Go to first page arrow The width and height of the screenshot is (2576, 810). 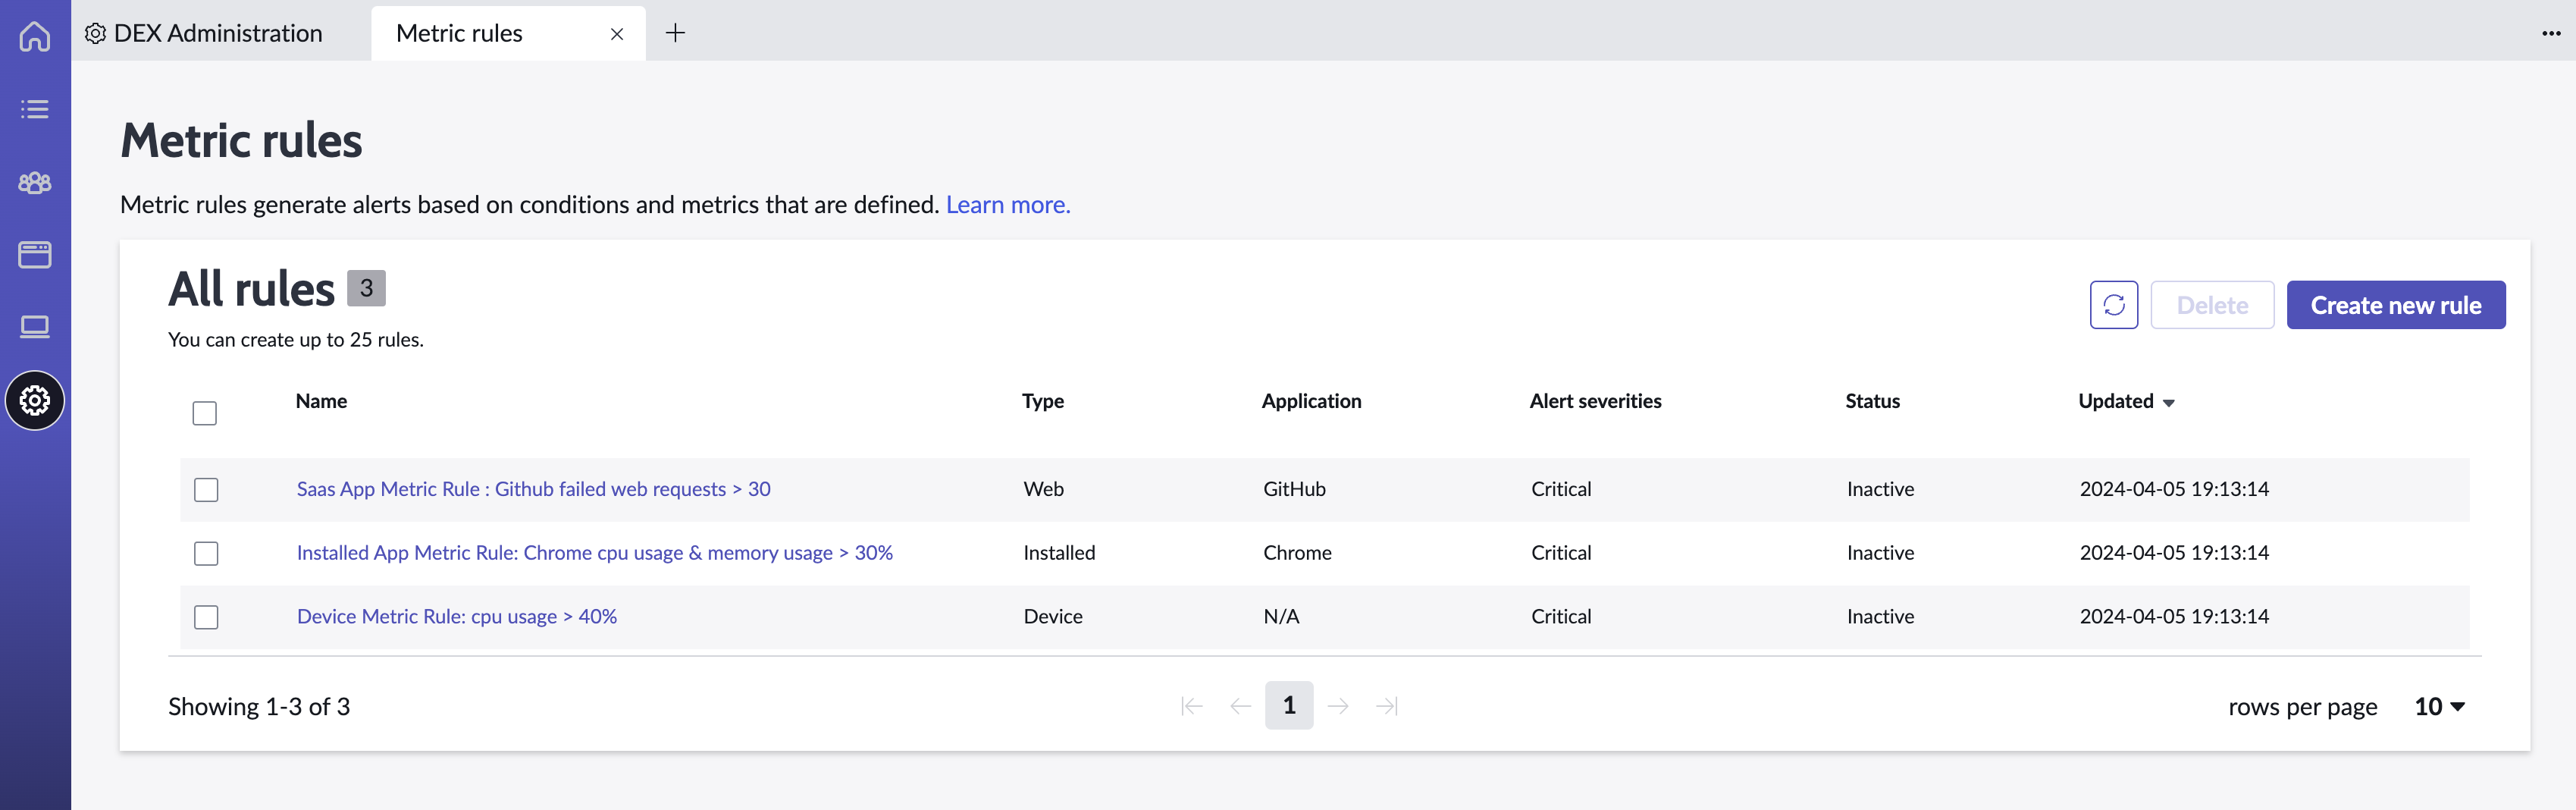click(x=1191, y=706)
